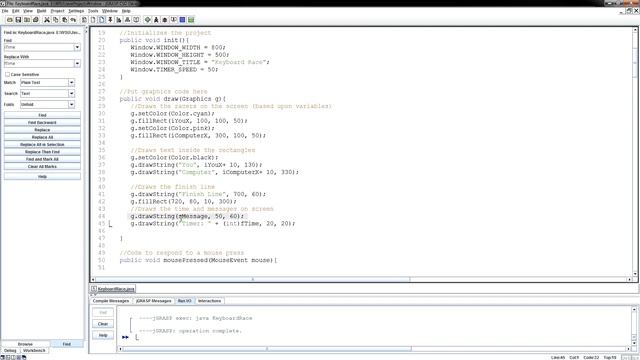This screenshot has width=640, height=360.
Task: Open the Project menu
Action: coord(57,11)
